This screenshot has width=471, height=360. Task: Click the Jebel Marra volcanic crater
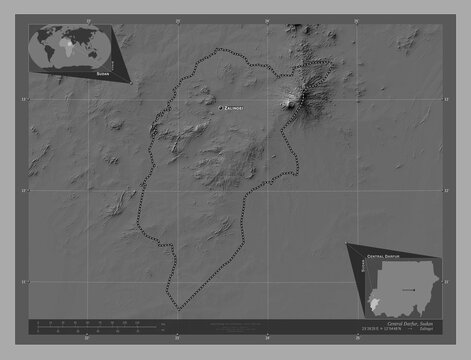click(291, 104)
